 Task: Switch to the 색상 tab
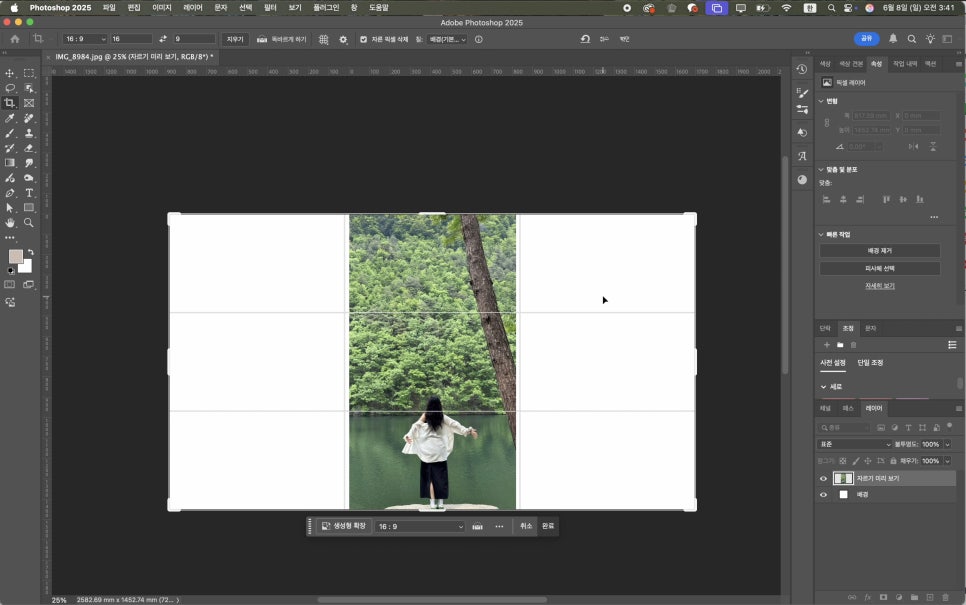[x=825, y=64]
